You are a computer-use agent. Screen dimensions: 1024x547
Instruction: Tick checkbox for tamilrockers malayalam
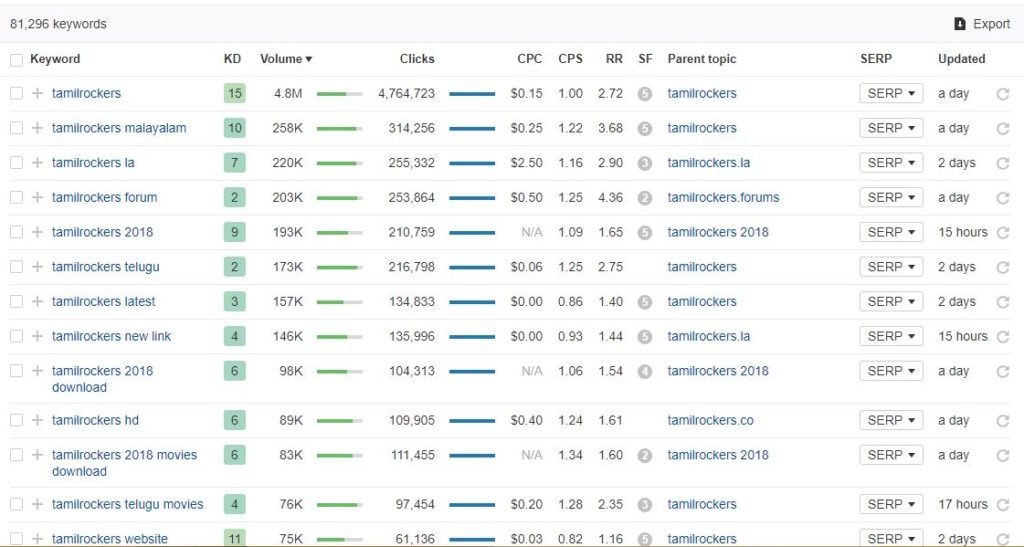coord(16,128)
